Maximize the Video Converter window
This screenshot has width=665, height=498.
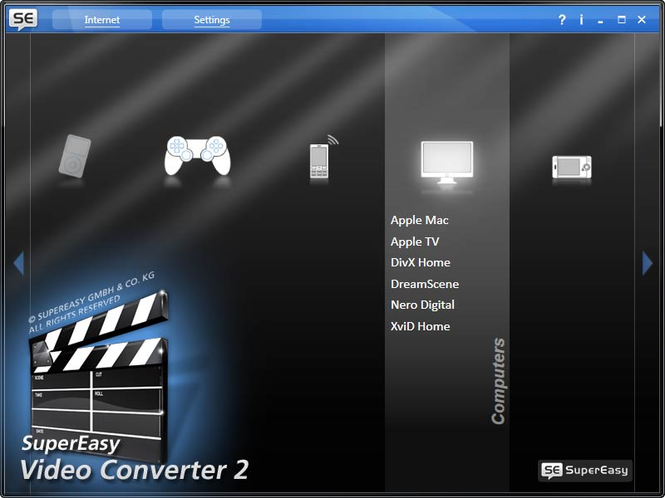(x=621, y=20)
